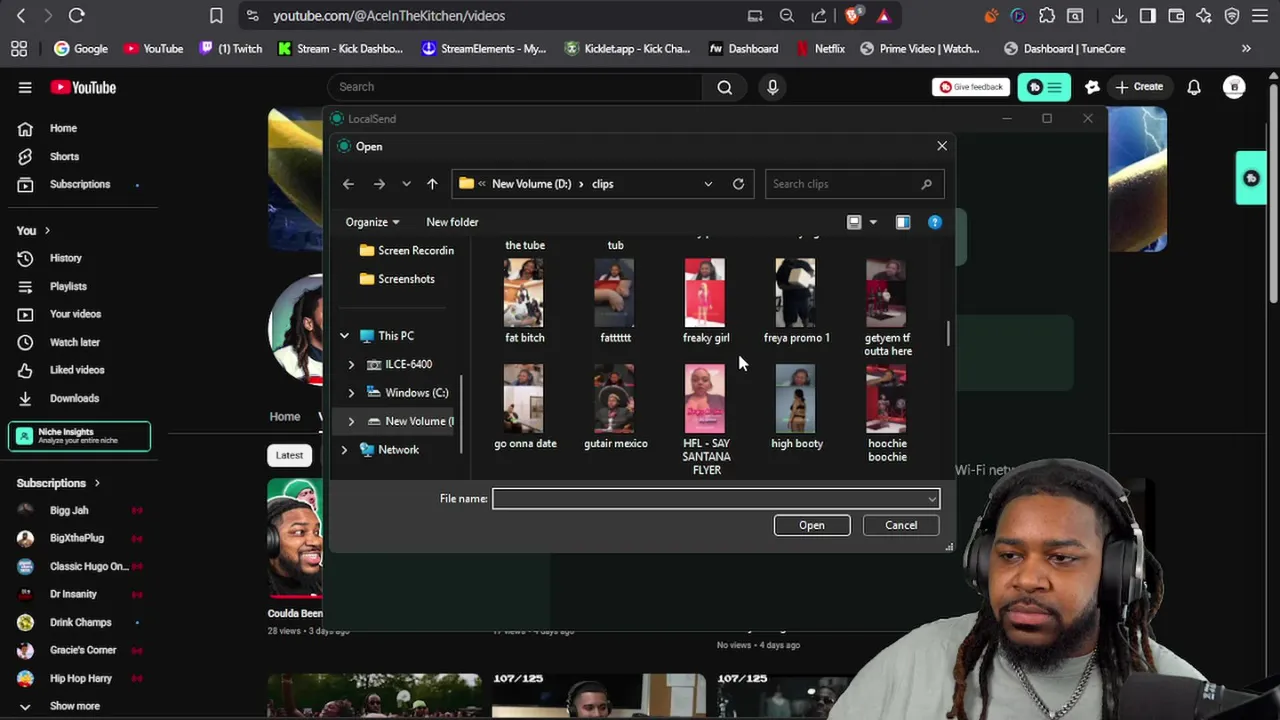Click the file list scrollbar
1280x720 pixels.
click(x=947, y=333)
